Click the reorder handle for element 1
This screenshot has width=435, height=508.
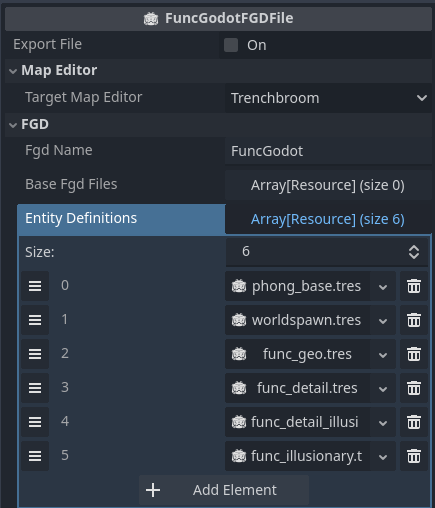(35, 320)
